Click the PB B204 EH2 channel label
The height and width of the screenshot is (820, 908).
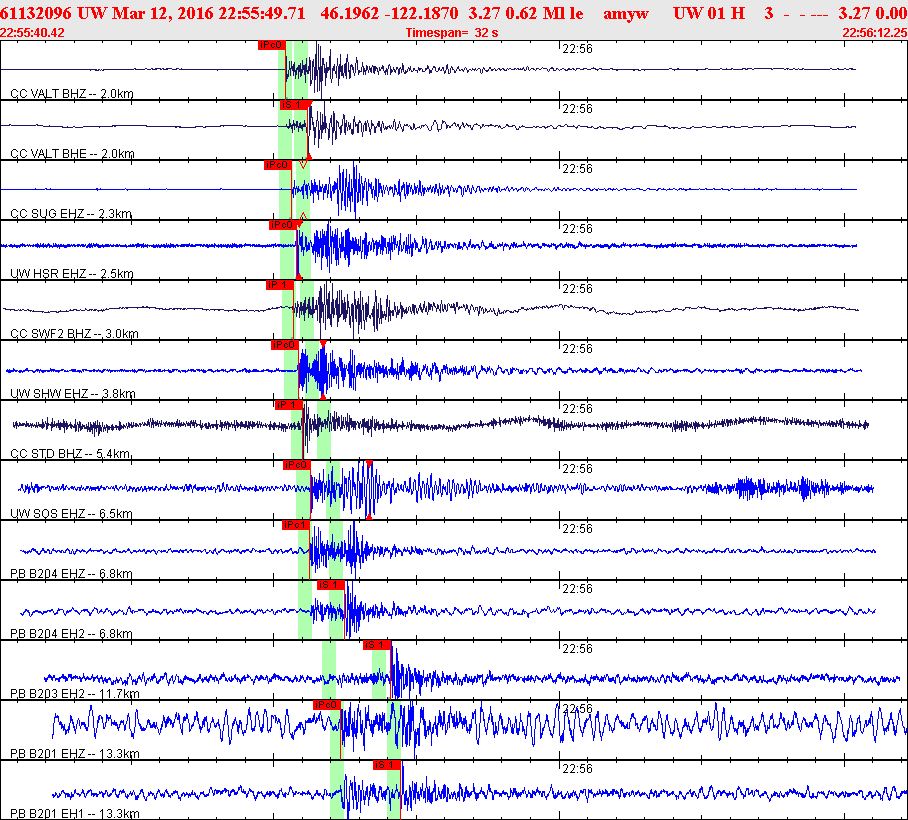coord(70,633)
